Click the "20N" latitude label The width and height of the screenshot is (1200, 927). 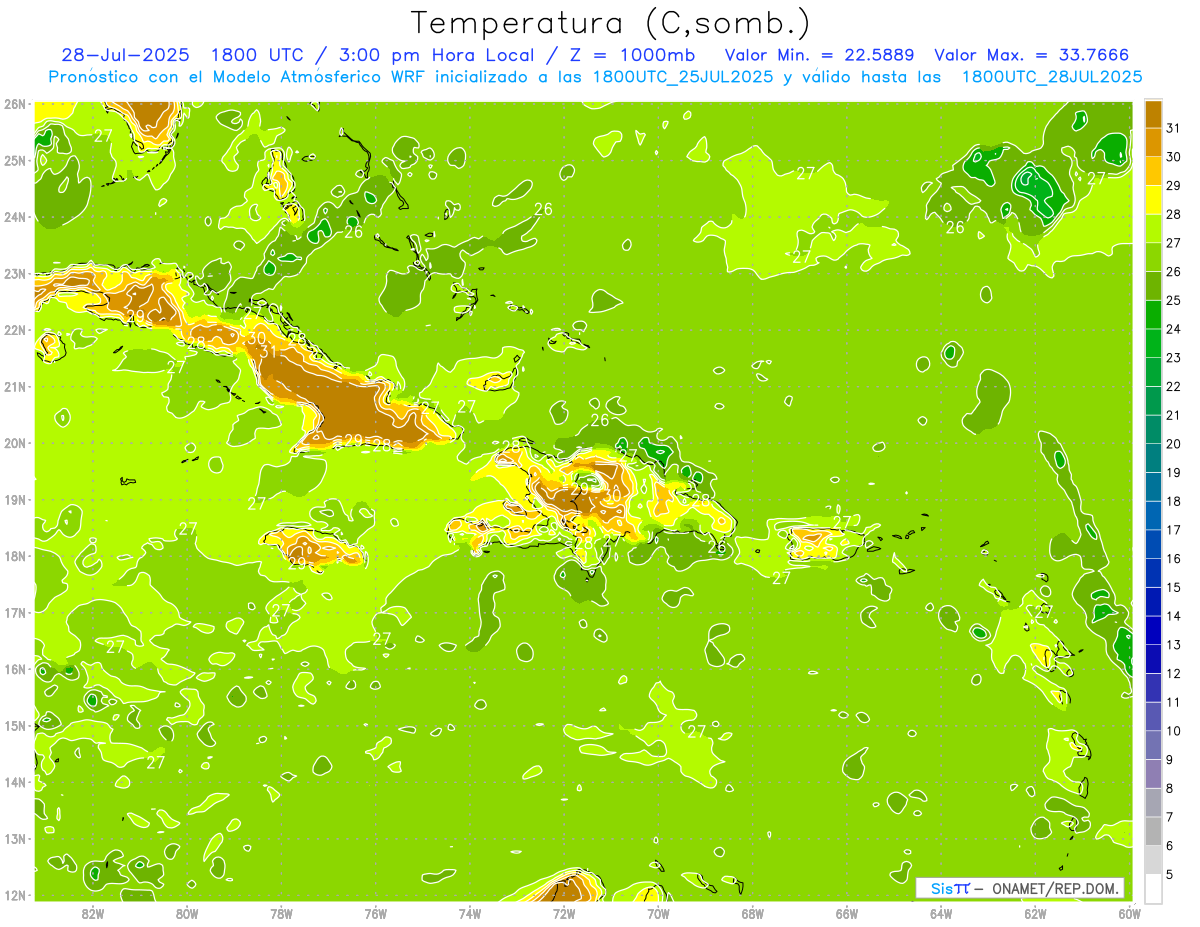[15, 443]
